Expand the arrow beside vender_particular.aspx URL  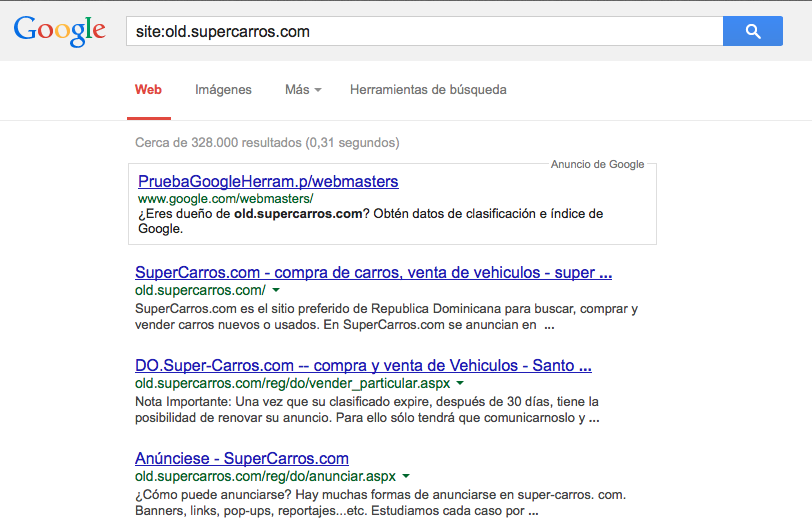point(460,383)
